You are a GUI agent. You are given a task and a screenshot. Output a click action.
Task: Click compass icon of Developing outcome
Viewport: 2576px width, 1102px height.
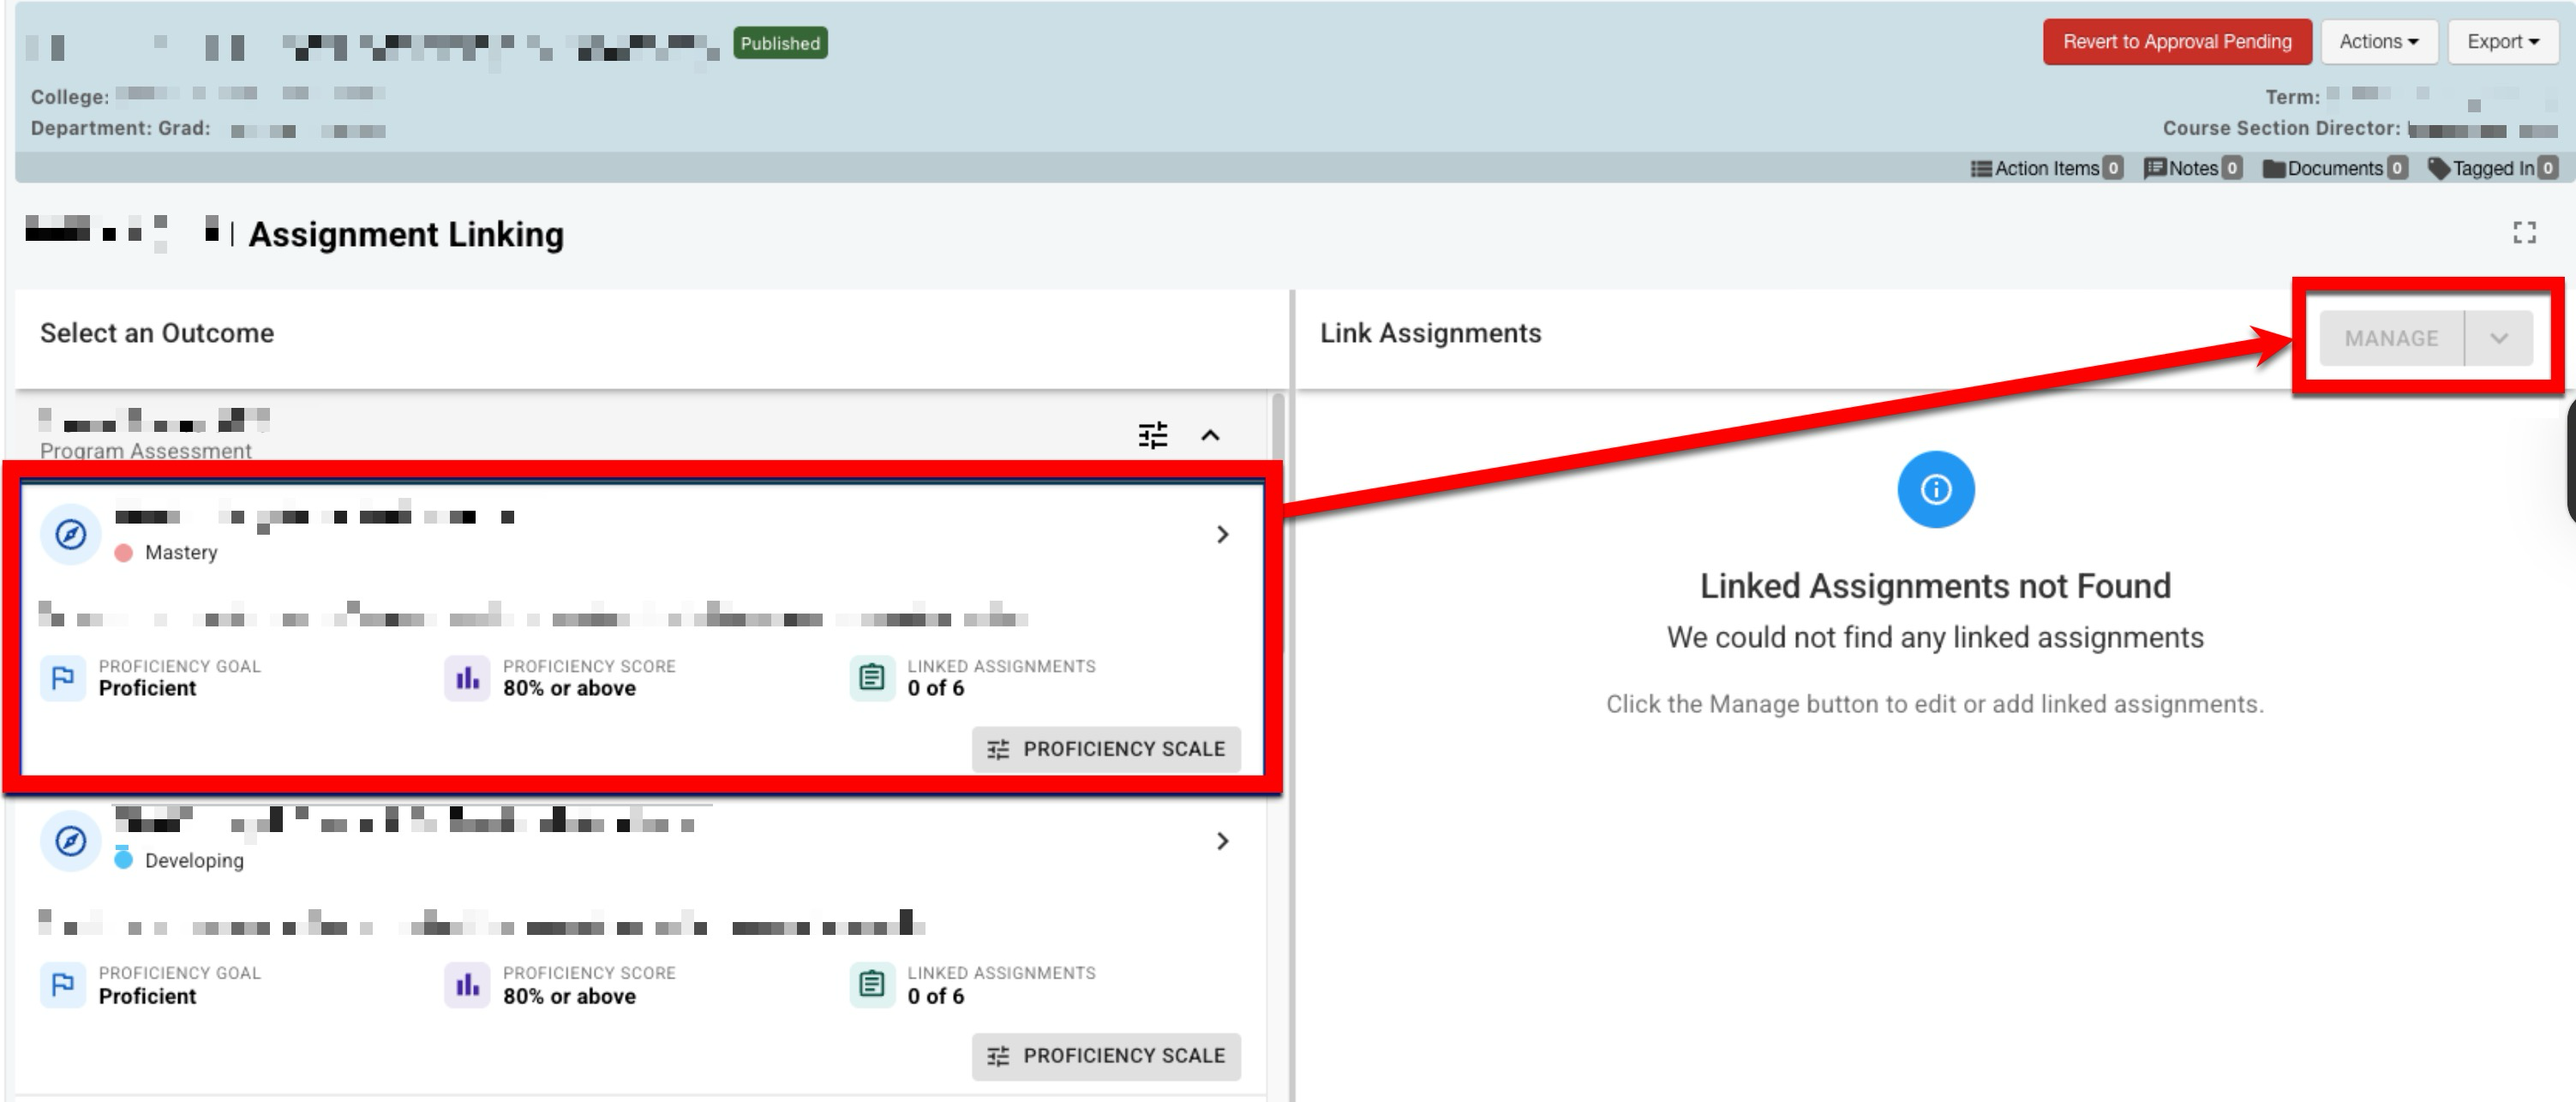point(70,841)
